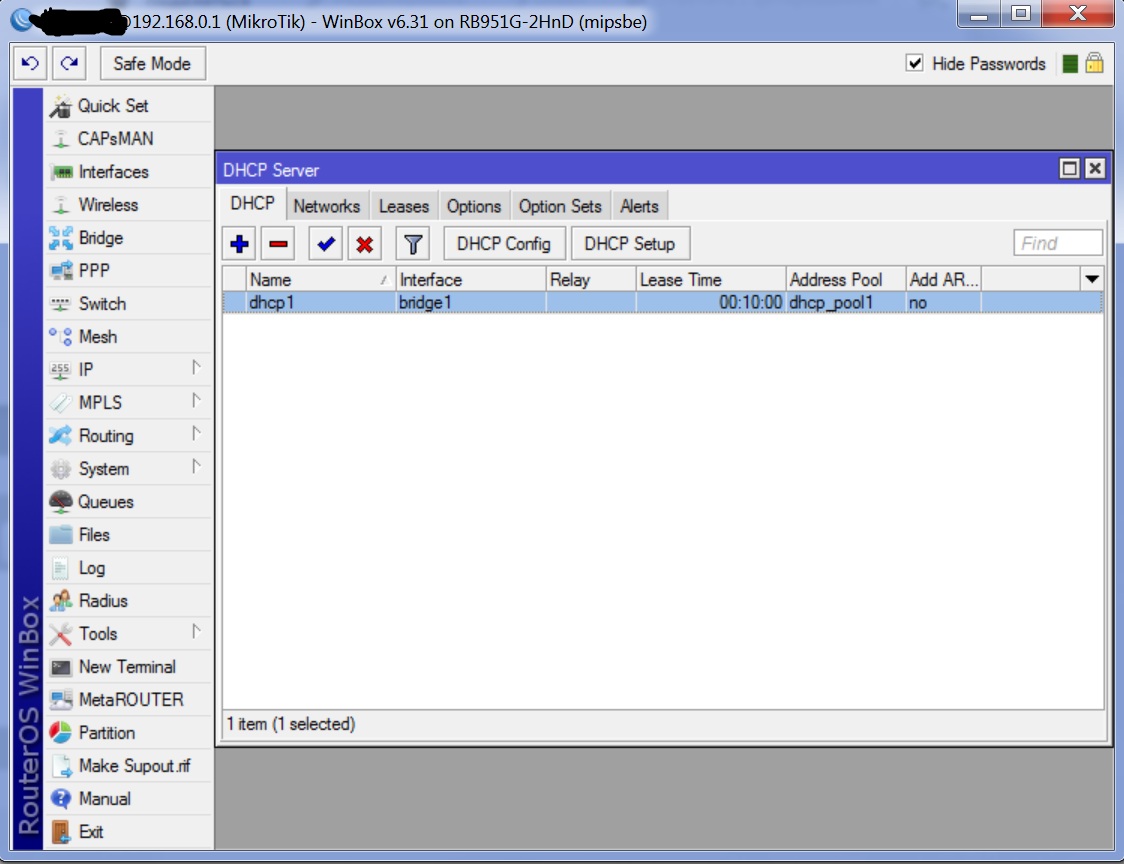Switch to the Alerts tab

tap(639, 206)
